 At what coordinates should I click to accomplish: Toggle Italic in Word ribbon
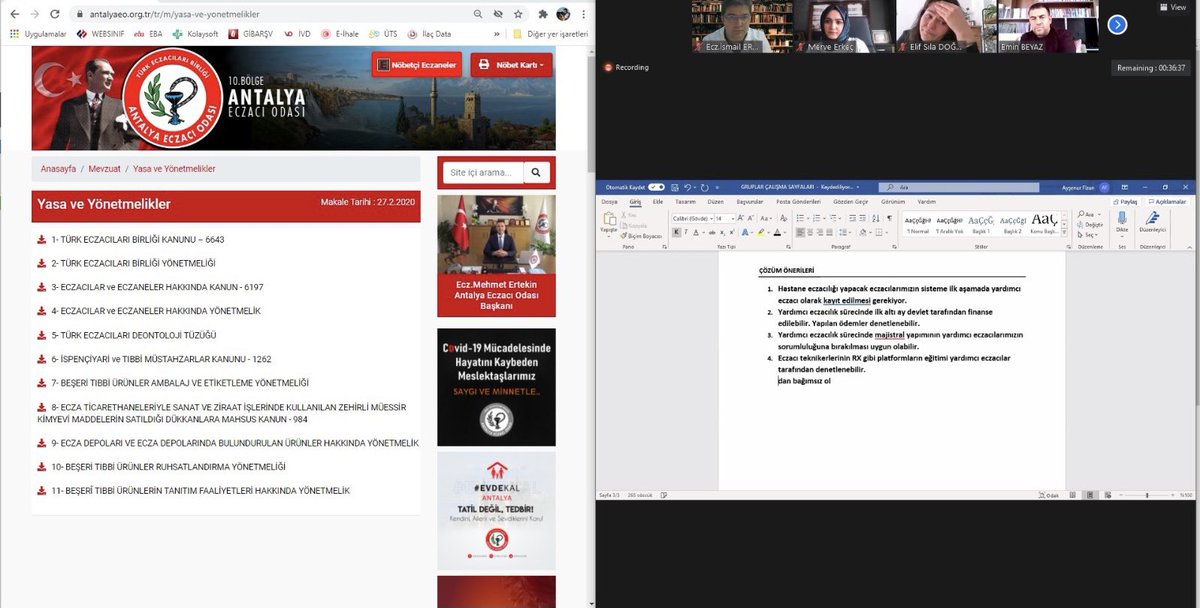[685, 232]
